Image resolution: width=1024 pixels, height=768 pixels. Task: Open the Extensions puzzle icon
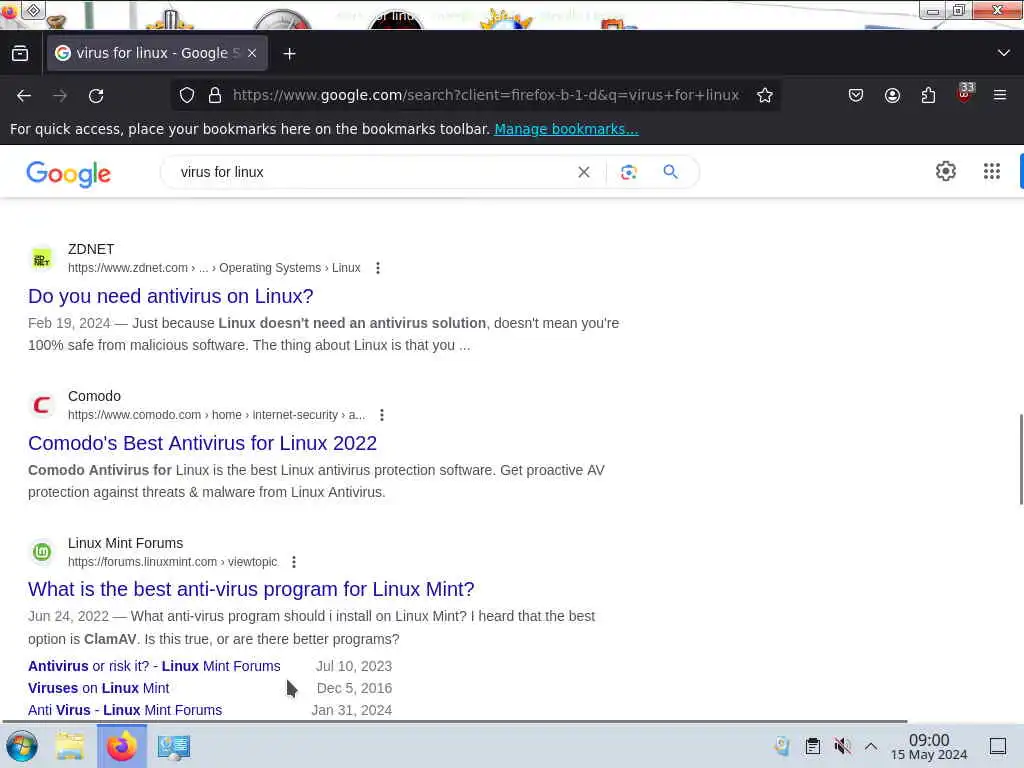click(928, 95)
